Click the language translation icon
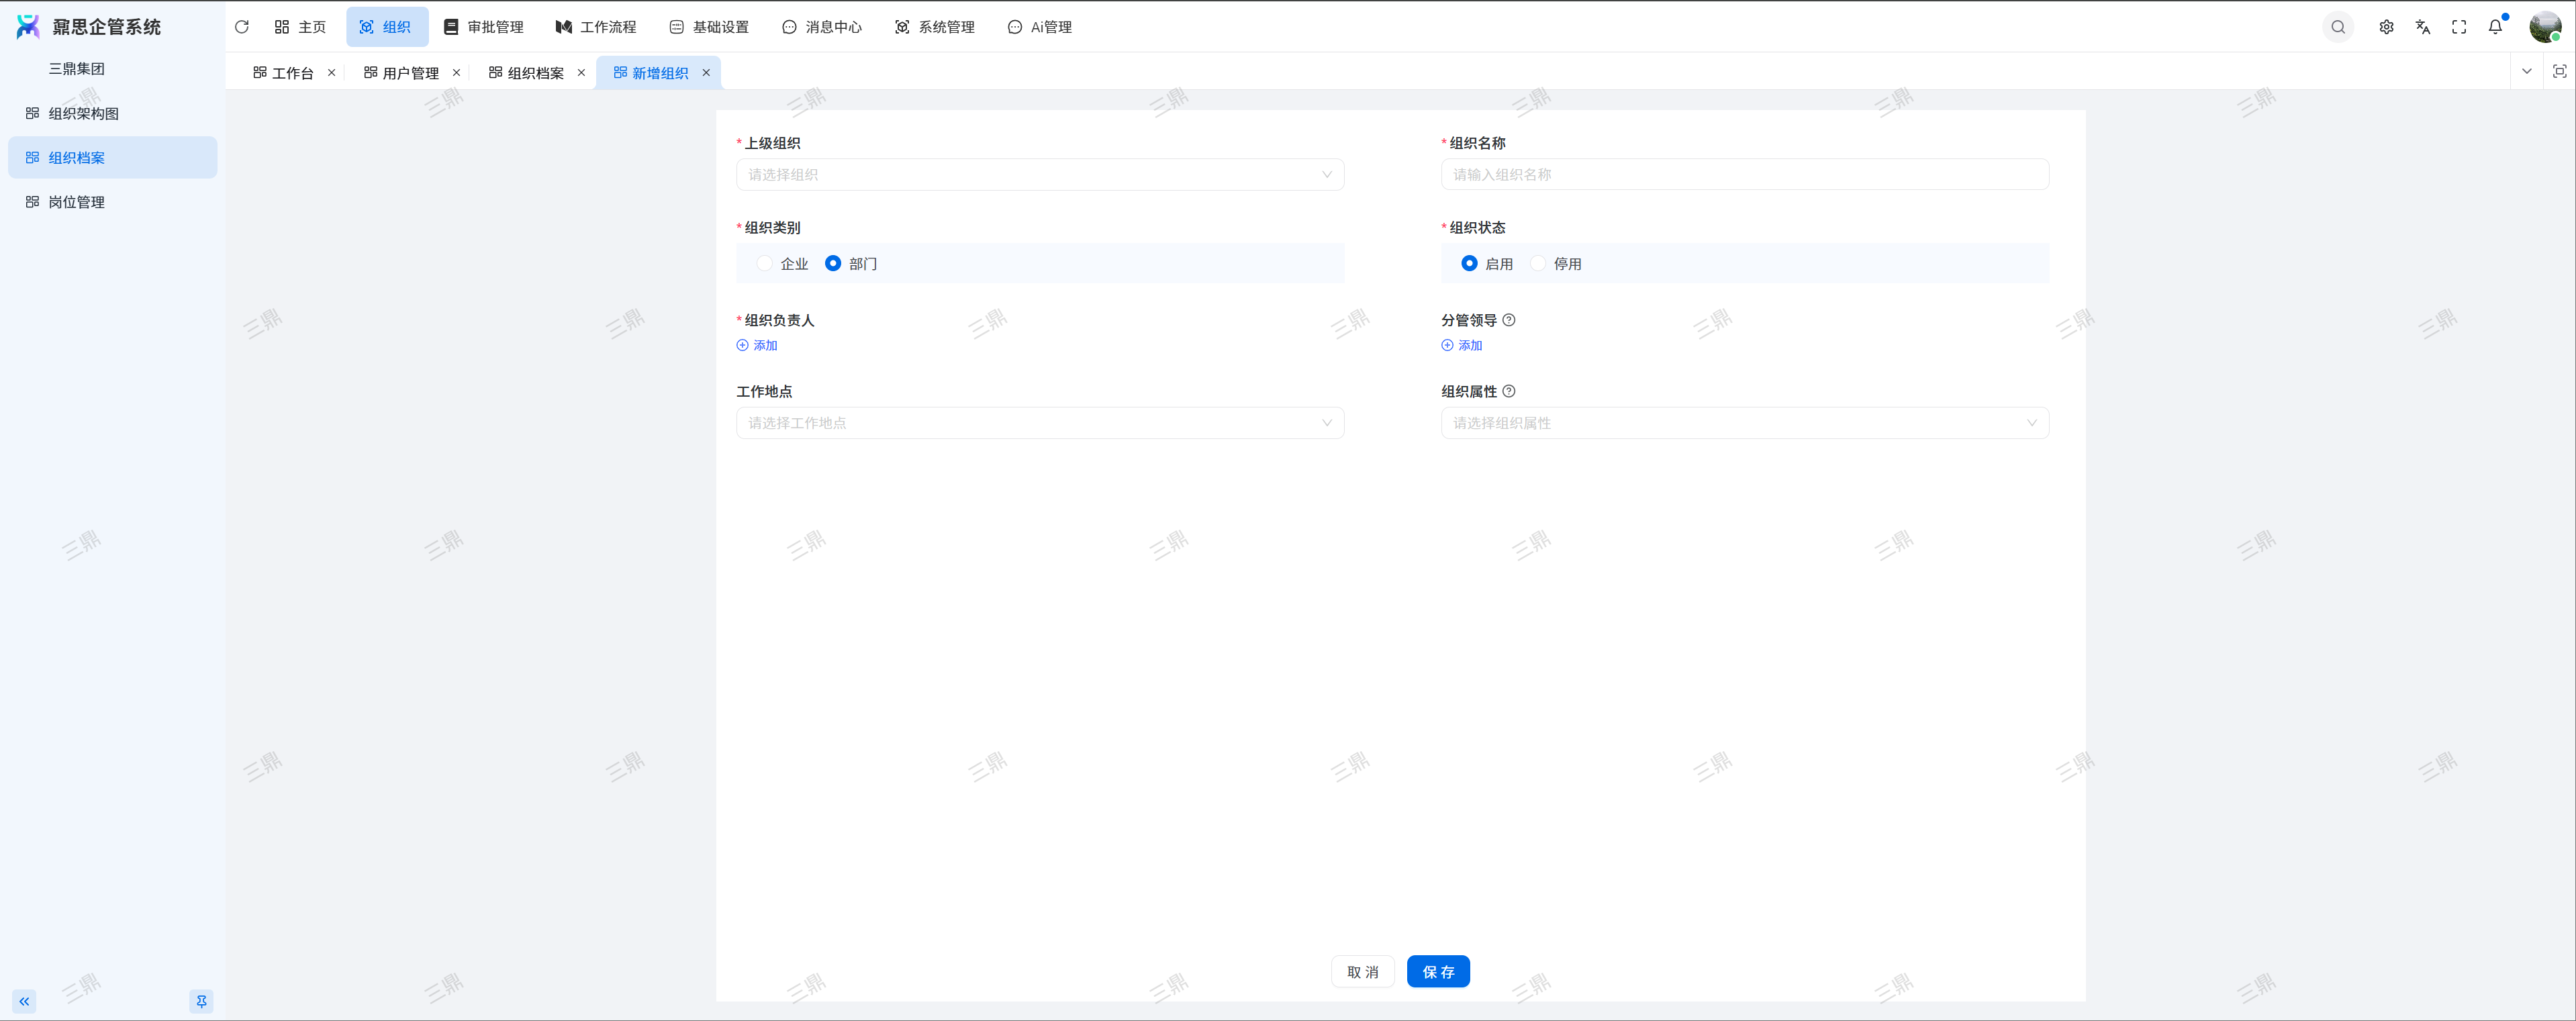 tap(2422, 27)
